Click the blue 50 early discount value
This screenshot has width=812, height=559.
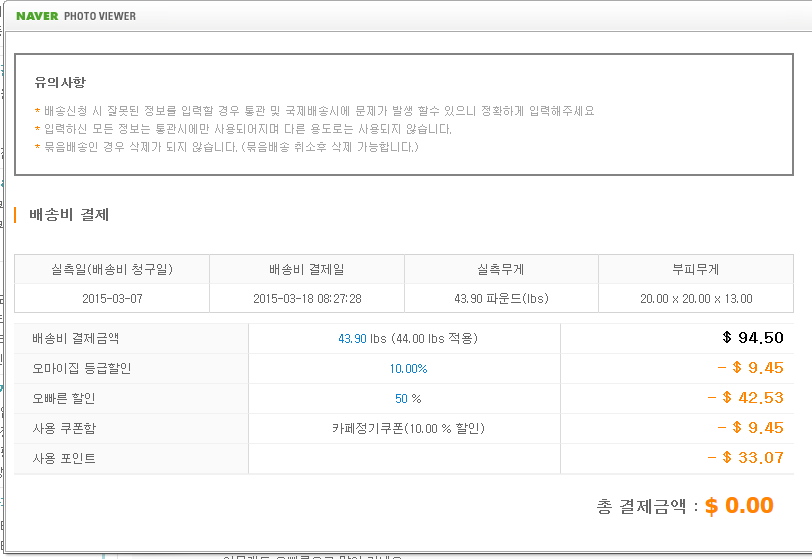coord(401,399)
